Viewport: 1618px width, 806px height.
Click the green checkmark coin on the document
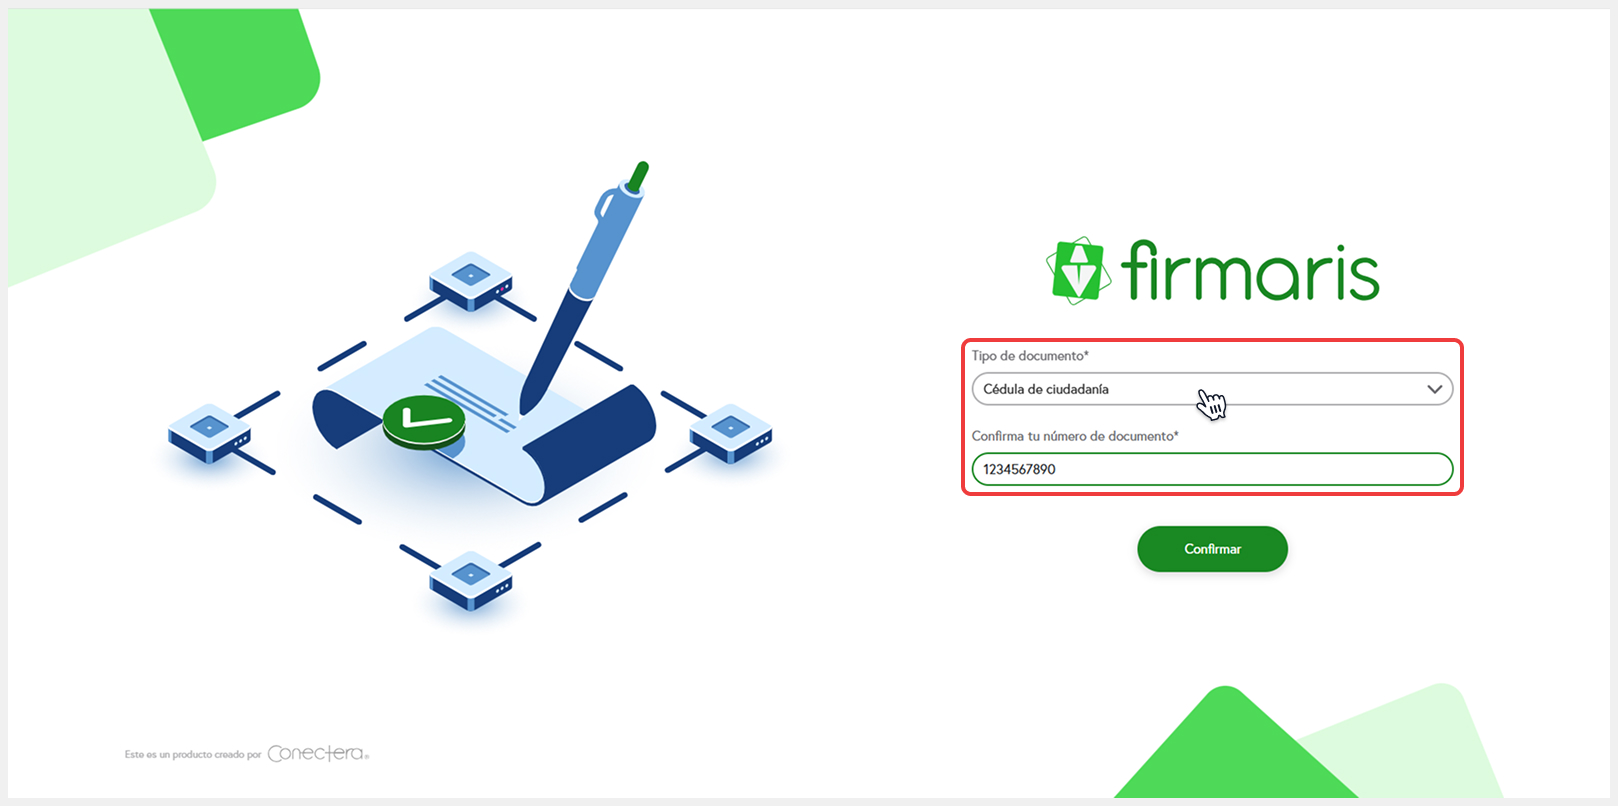point(424,422)
